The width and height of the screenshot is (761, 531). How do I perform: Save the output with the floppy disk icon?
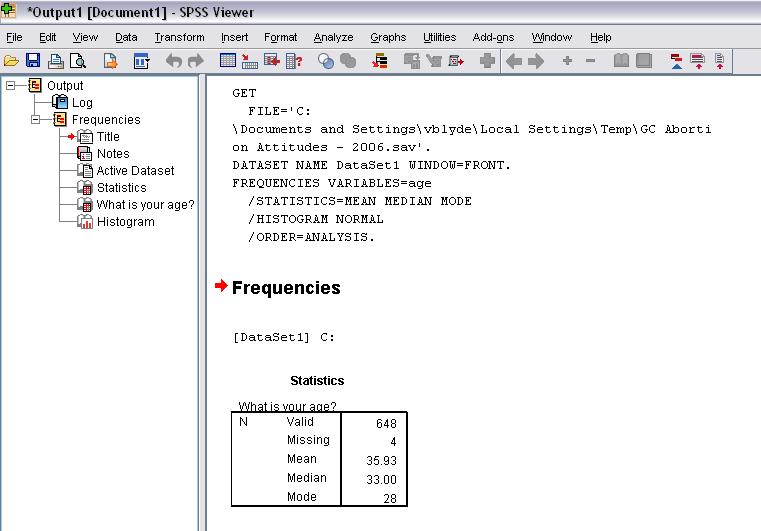click(x=33, y=62)
